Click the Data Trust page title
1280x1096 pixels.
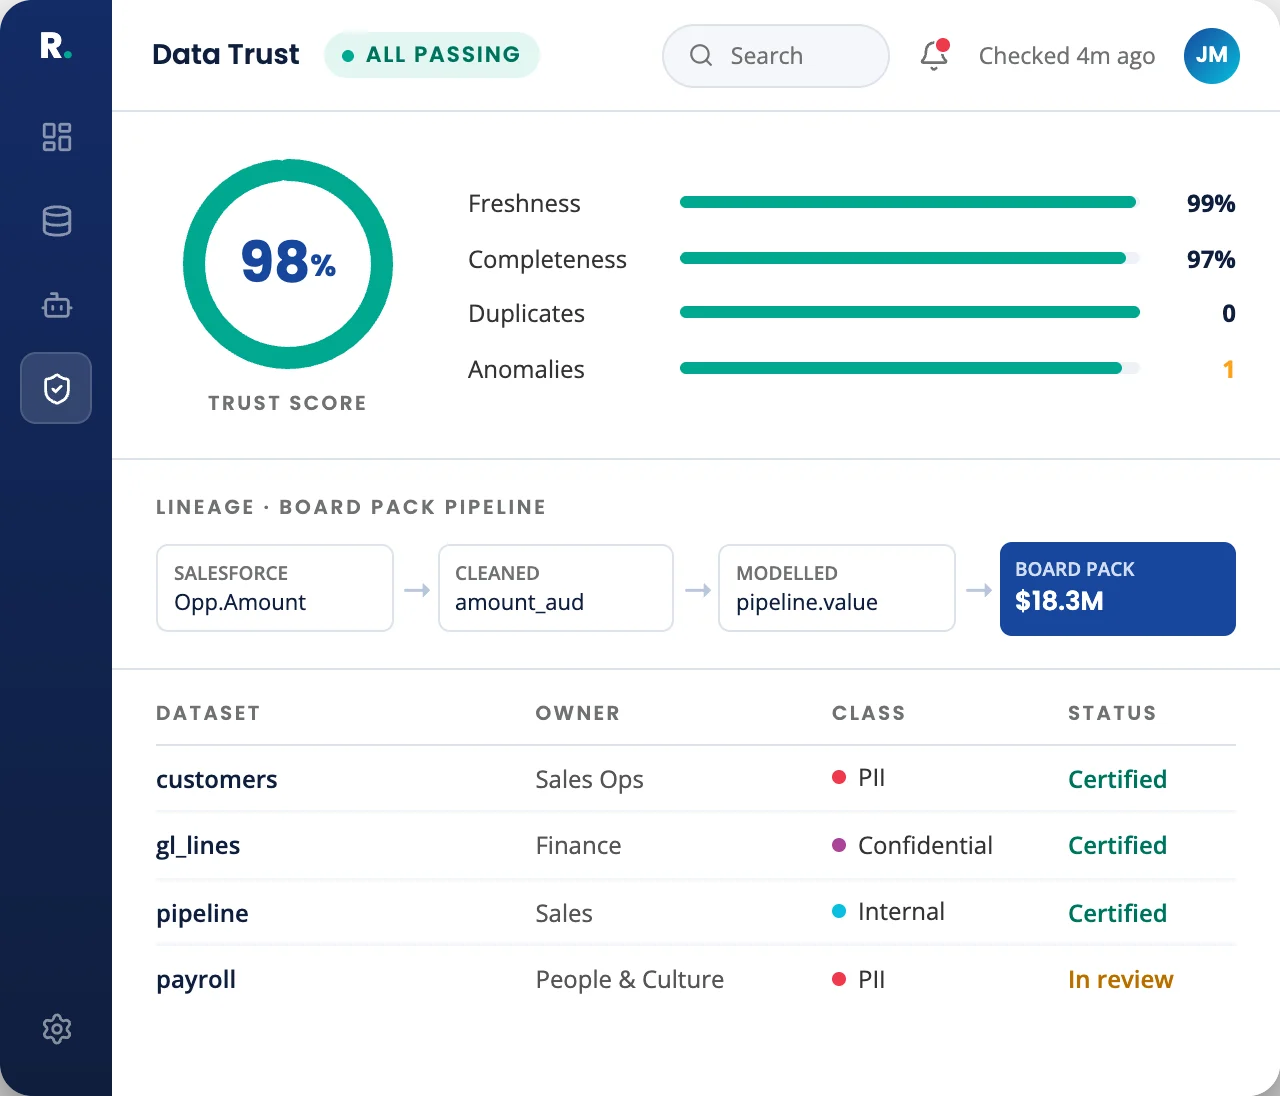click(x=226, y=54)
